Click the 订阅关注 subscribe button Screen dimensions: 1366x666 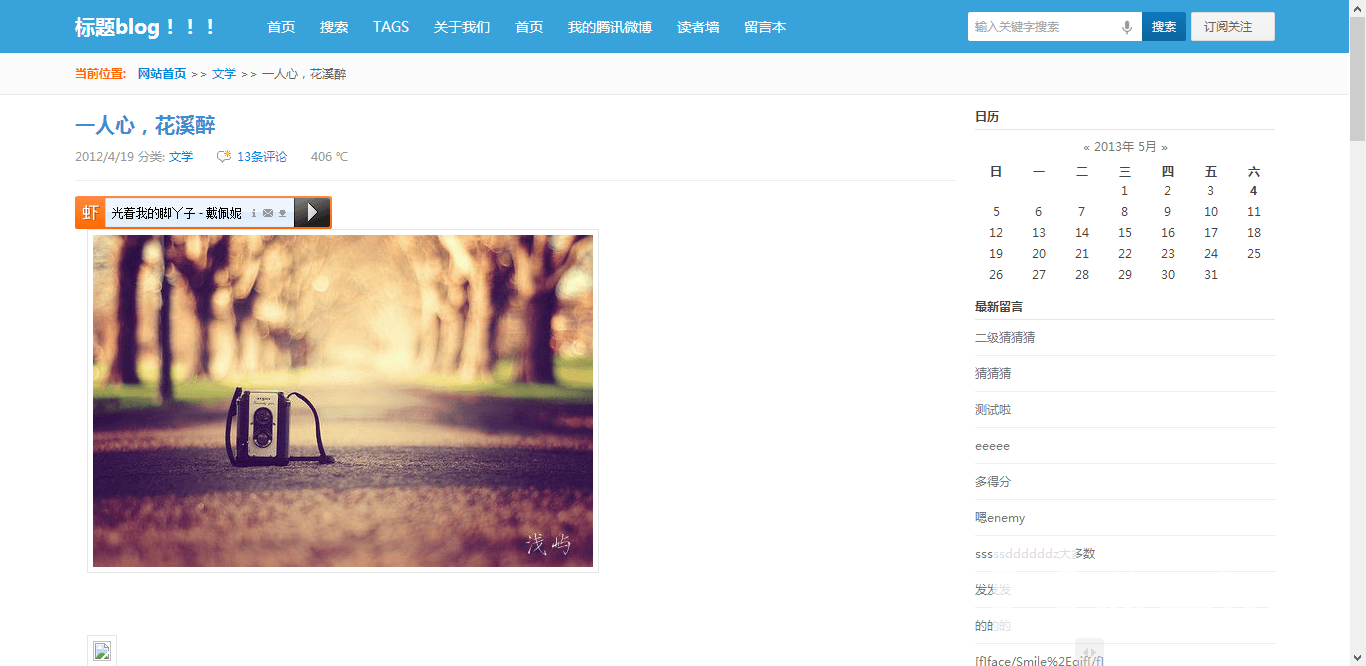pyautogui.click(x=1232, y=27)
